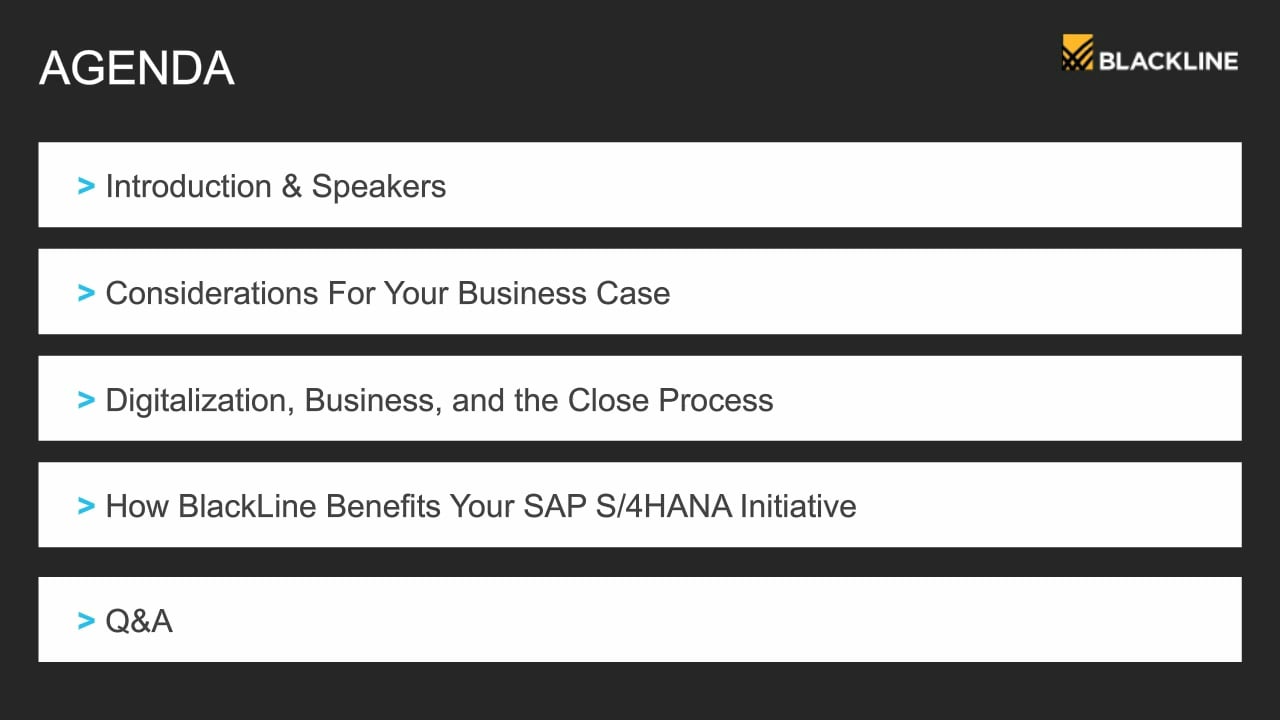Select the AGENDA slide heading
The width and height of the screenshot is (1280, 720).
(x=136, y=68)
